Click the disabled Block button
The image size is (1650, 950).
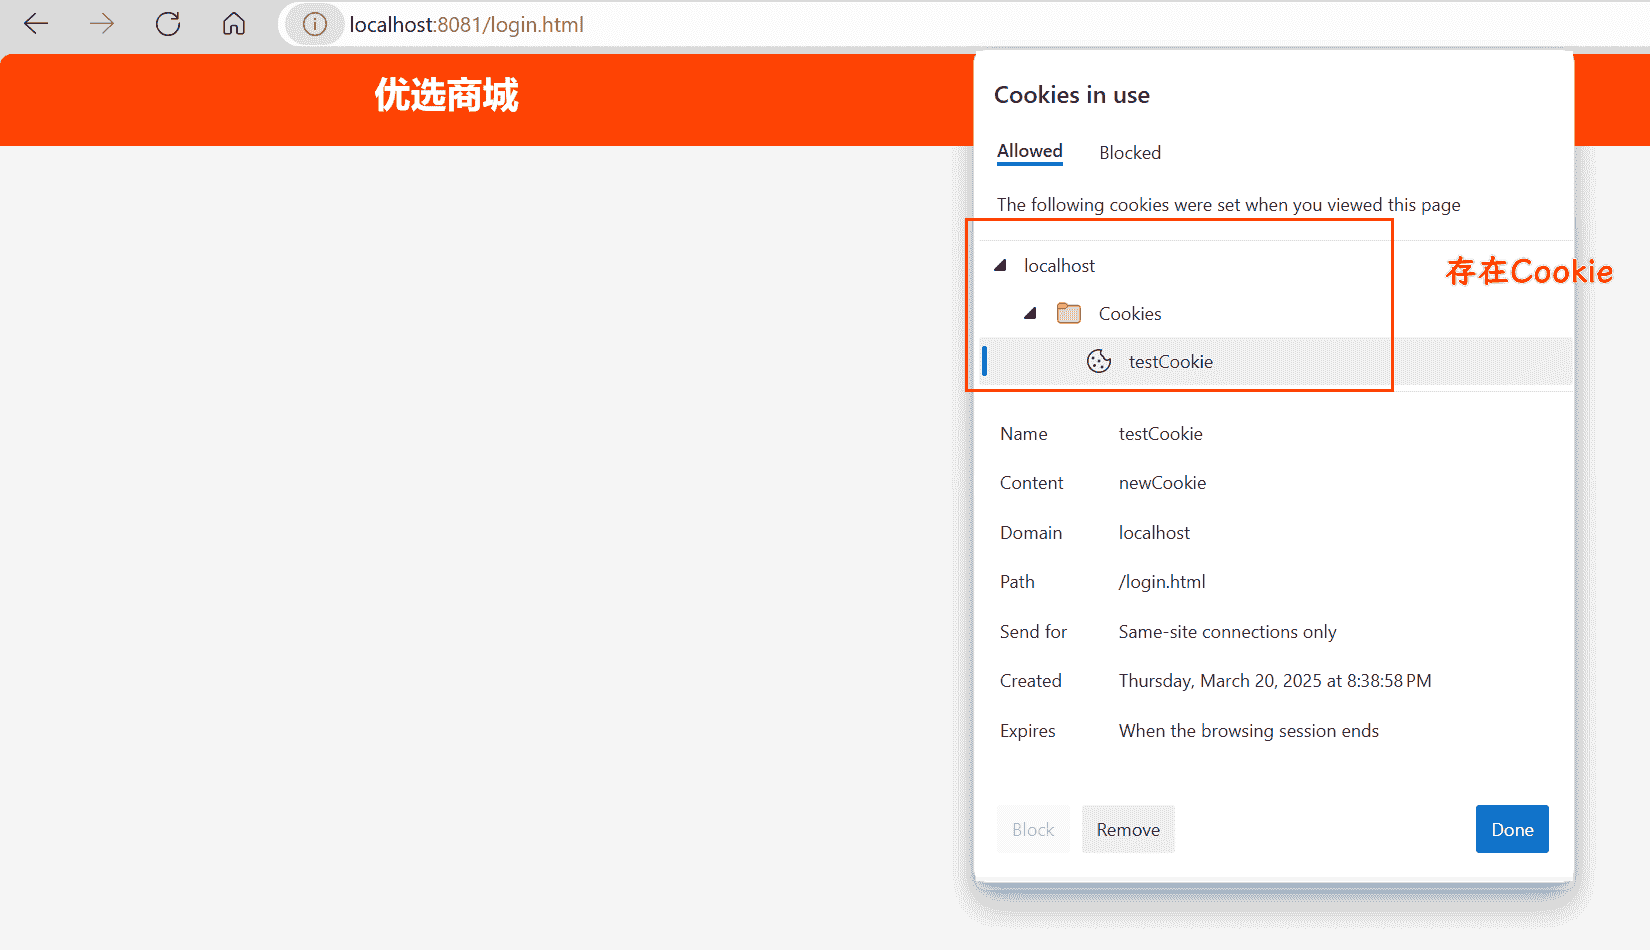tap(1033, 829)
